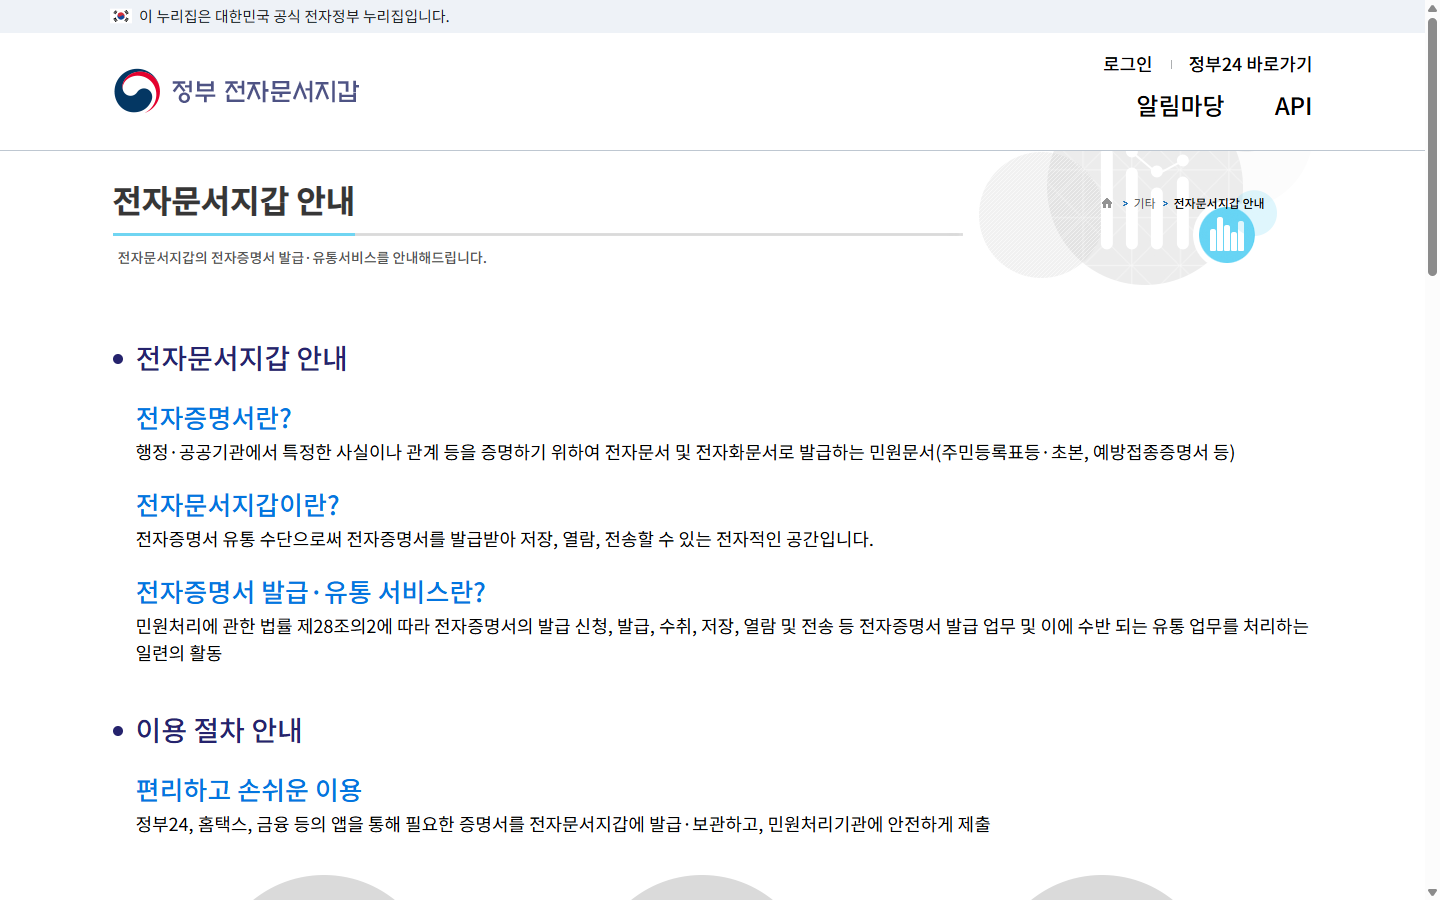Click the 전자증명서 발급·유통 서비스란? heading

pyautogui.click(x=311, y=592)
